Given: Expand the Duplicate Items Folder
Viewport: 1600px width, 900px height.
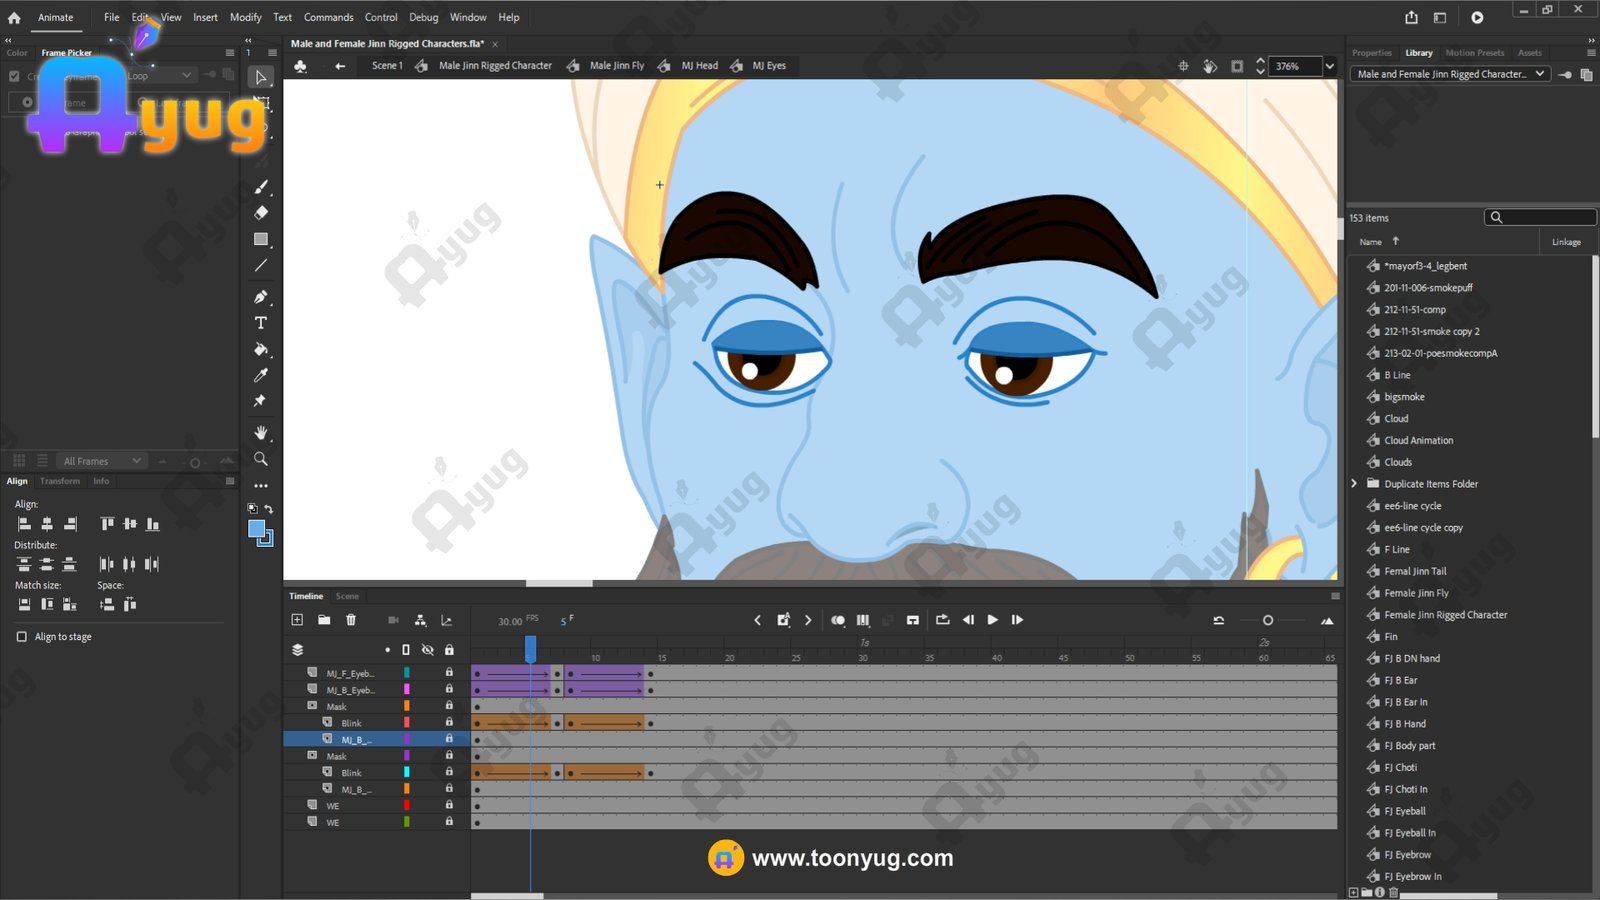Looking at the screenshot, I should (1355, 484).
